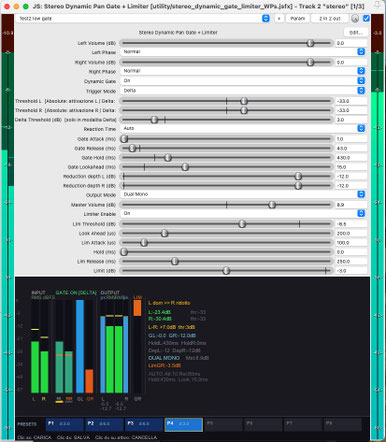Click the Lim Threshold value field
Image resolution: width=386 pixels, height=442 pixels.
[x=351, y=224]
